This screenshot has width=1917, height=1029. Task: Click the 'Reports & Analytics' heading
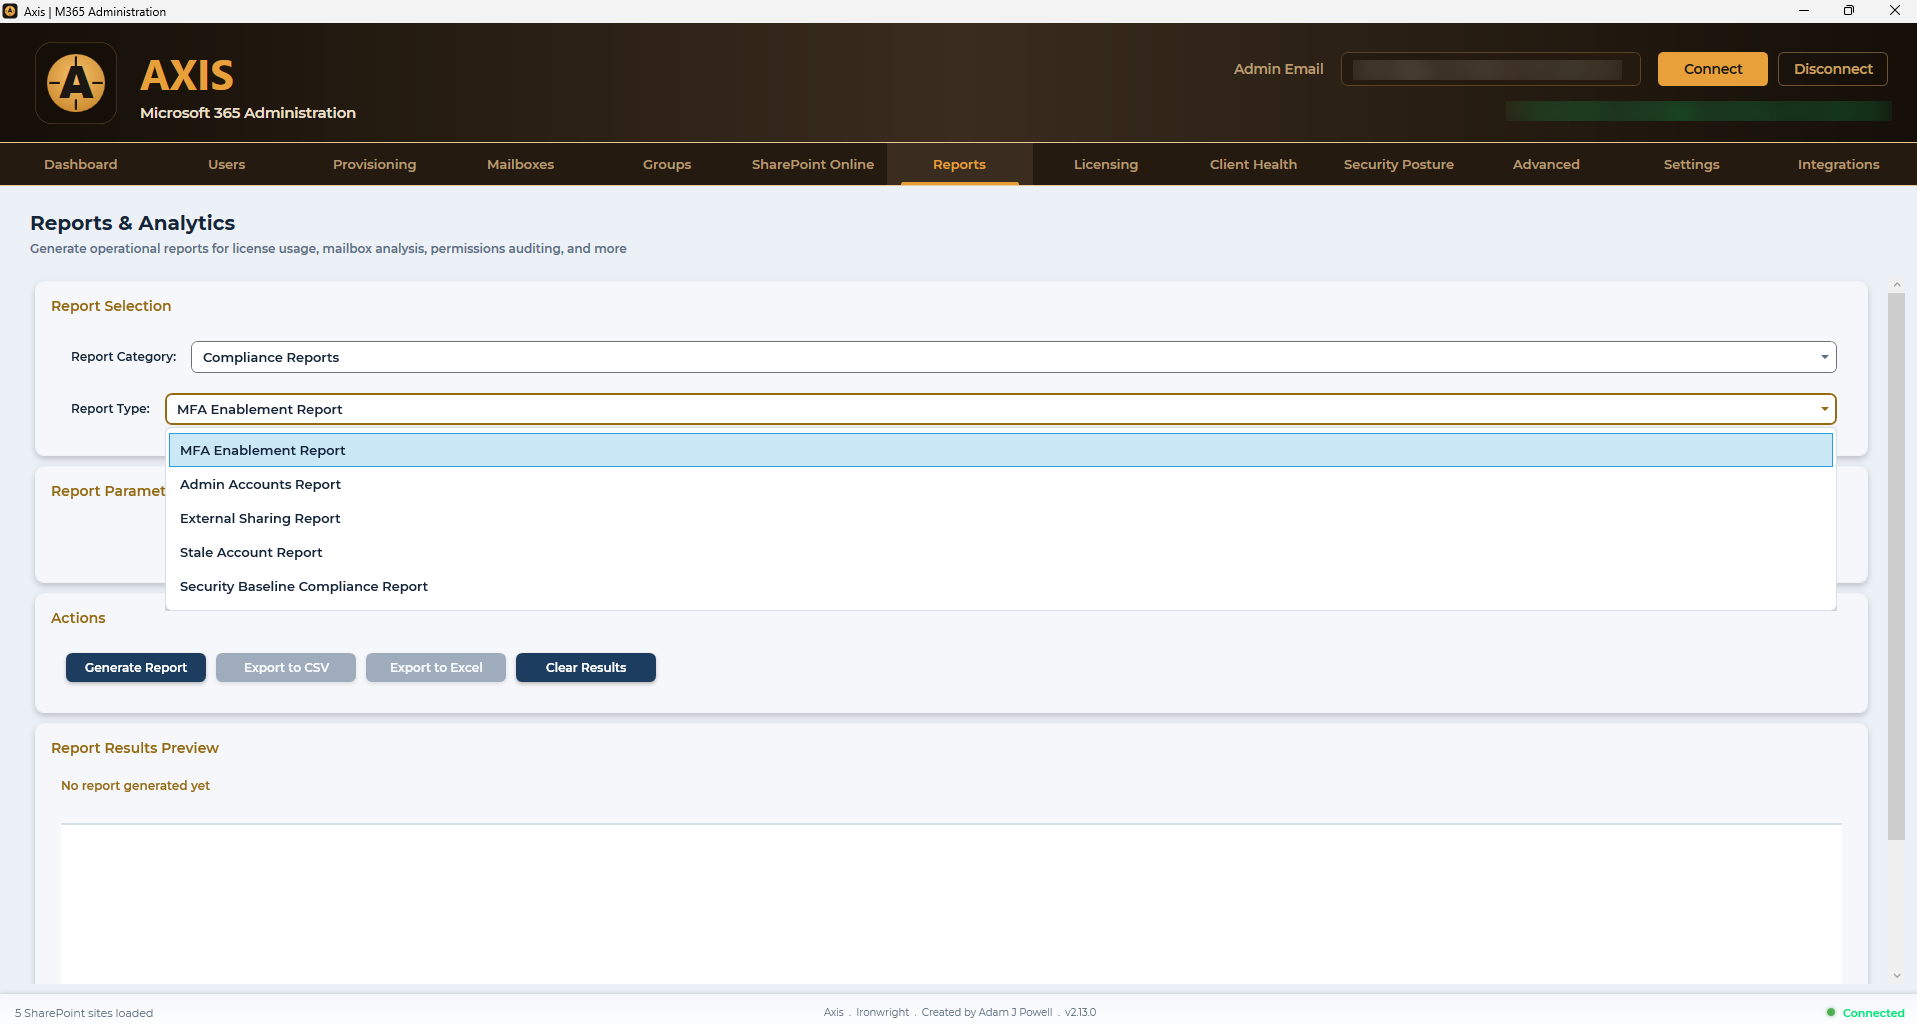(132, 223)
